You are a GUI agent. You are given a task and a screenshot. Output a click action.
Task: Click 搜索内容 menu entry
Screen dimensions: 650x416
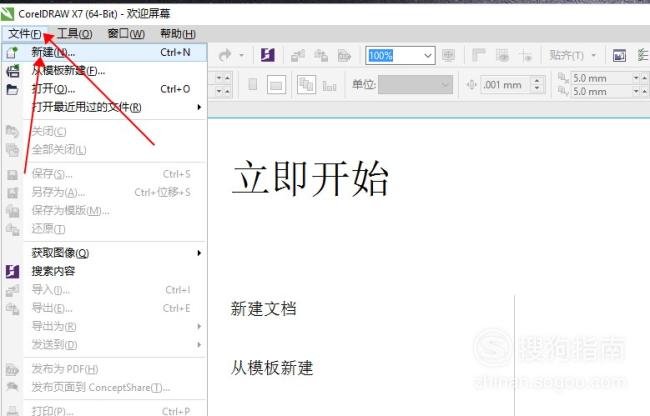pyautogui.click(x=104, y=271)
